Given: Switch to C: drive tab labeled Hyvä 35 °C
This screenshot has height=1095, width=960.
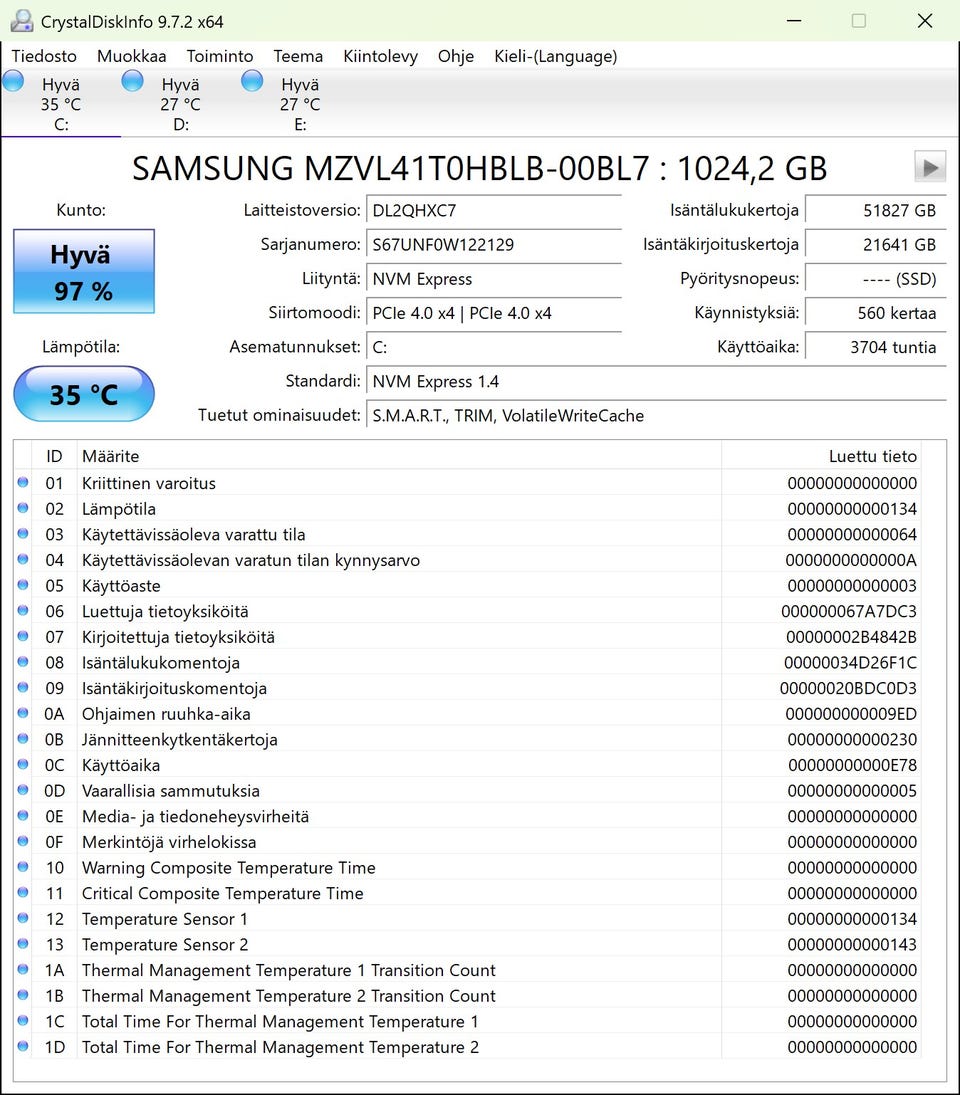Looking at the screenshot, I should coord(61,103).
